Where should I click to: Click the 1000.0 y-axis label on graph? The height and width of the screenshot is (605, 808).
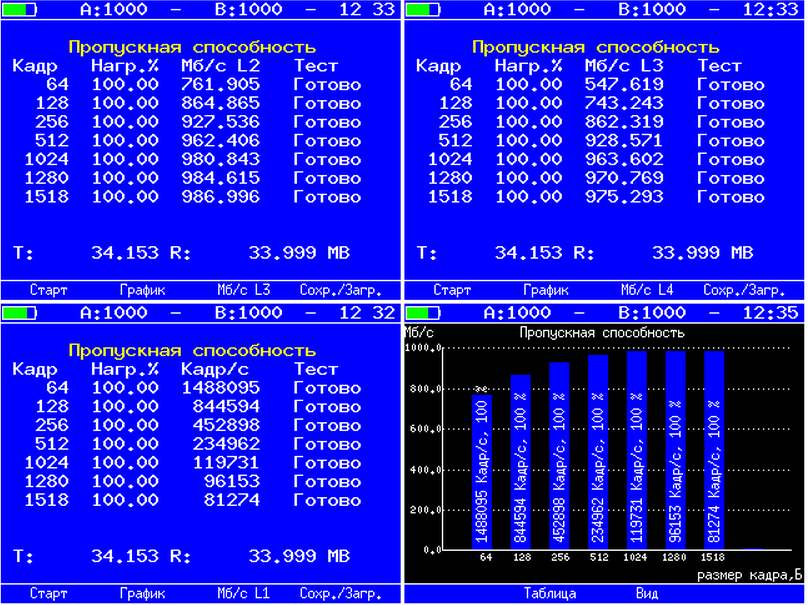(424, 348)
